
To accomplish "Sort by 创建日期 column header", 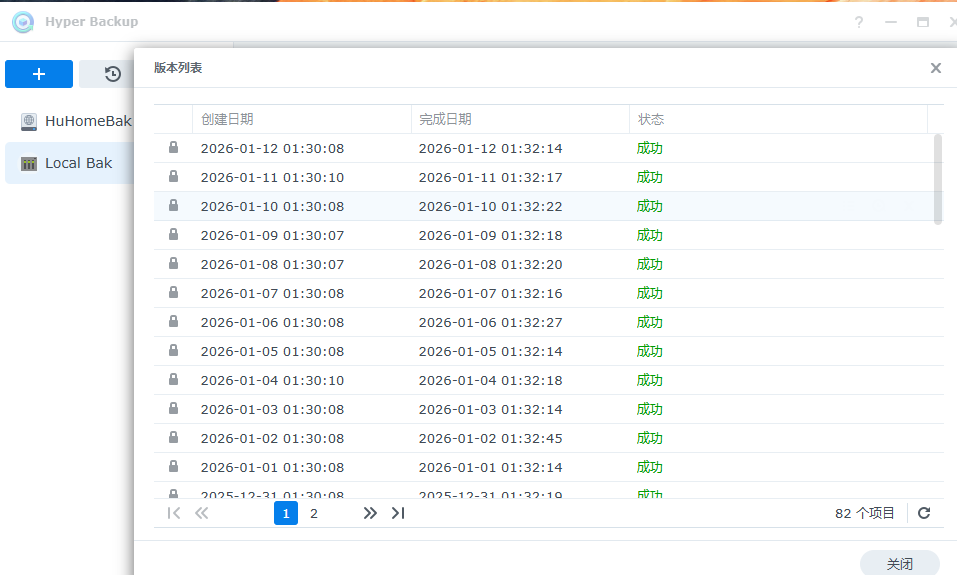I will [302, 119].
